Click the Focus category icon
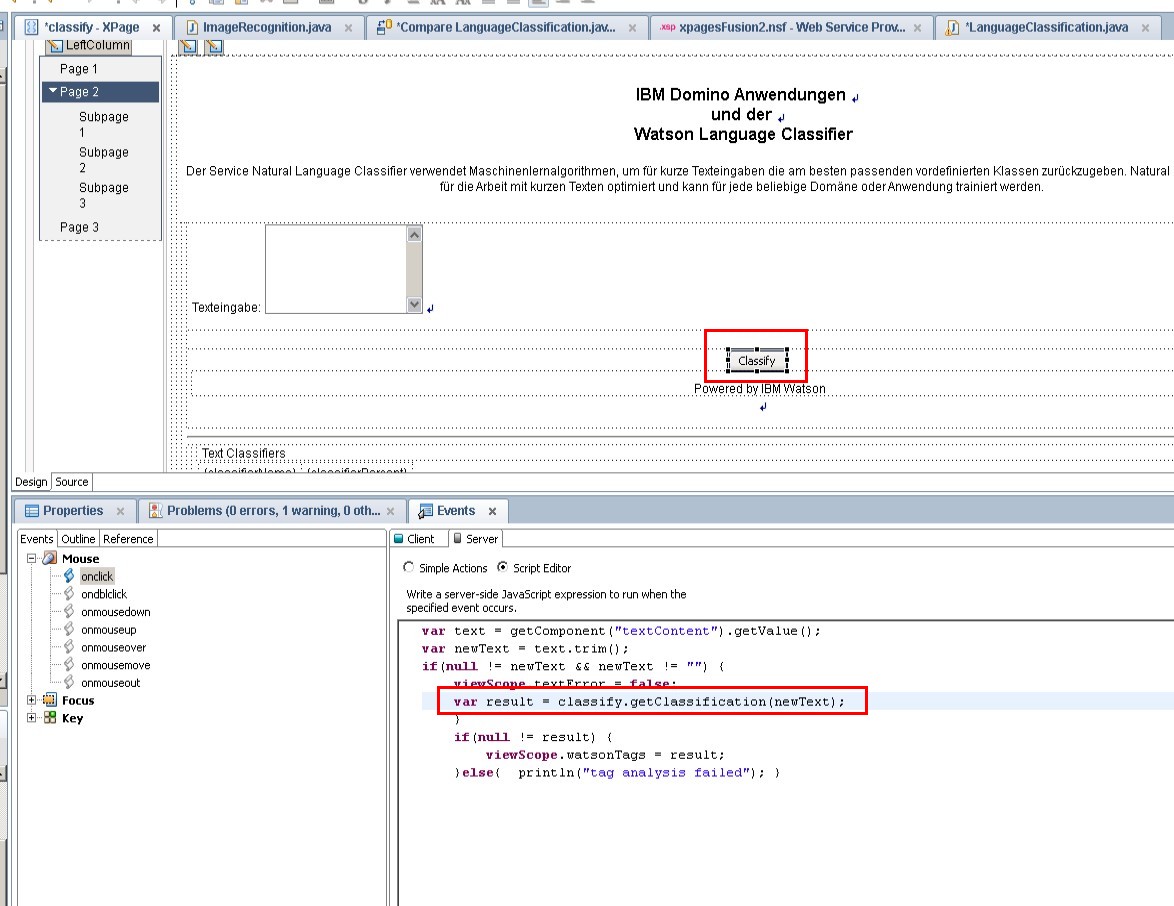The image size is (1174, 906). [50, 700]
